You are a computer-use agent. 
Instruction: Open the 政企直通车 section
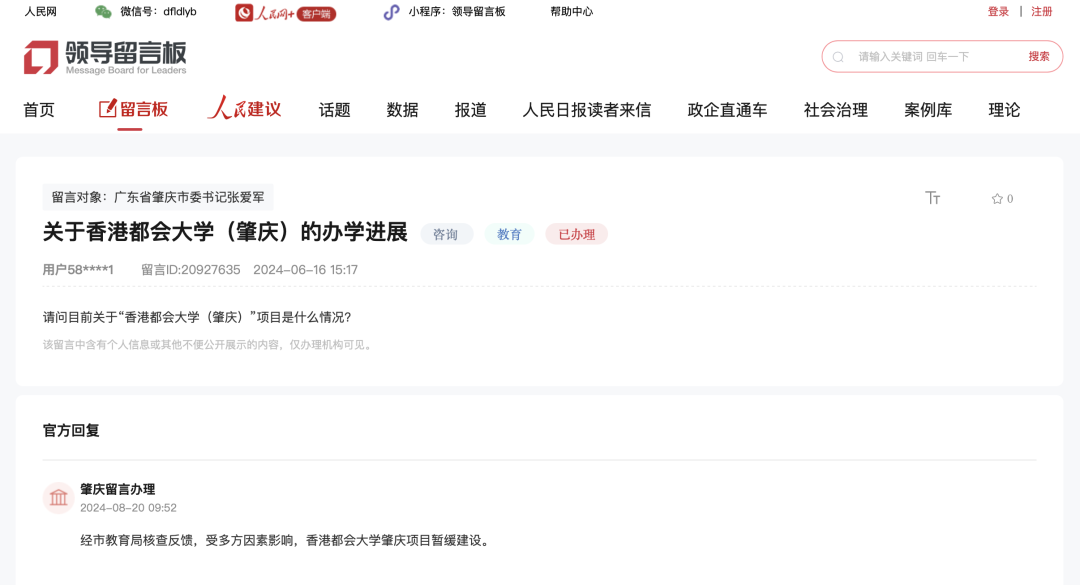726,110
